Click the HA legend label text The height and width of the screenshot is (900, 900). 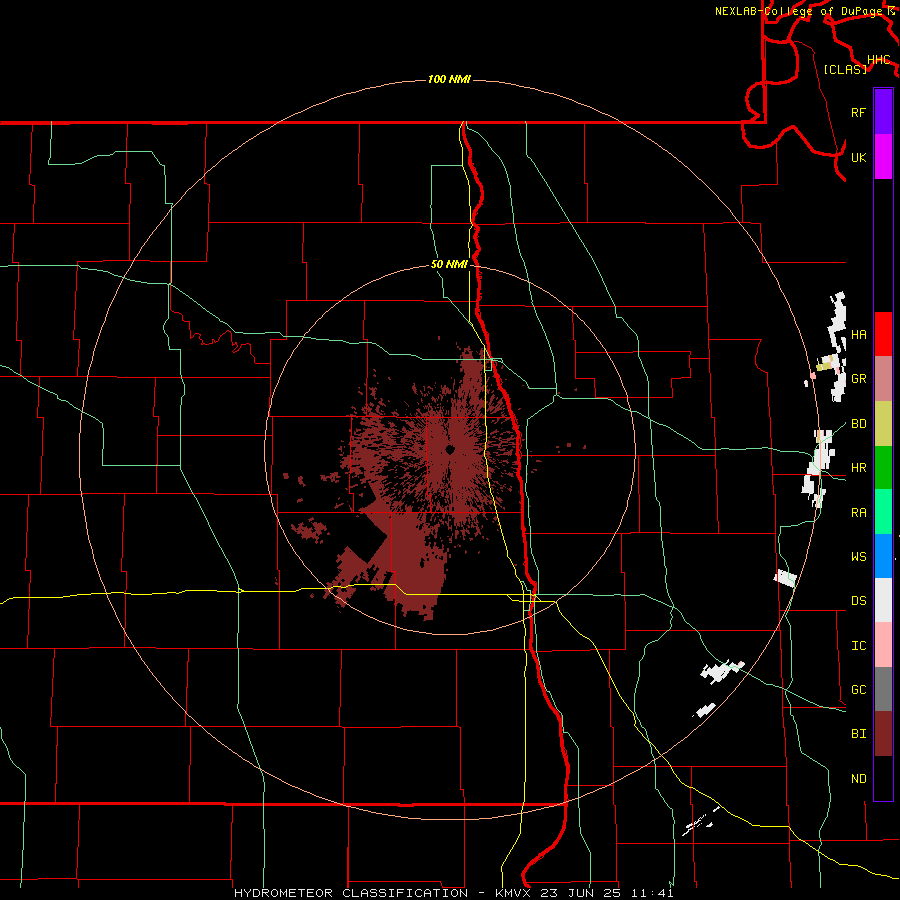(x=858, y=334)
